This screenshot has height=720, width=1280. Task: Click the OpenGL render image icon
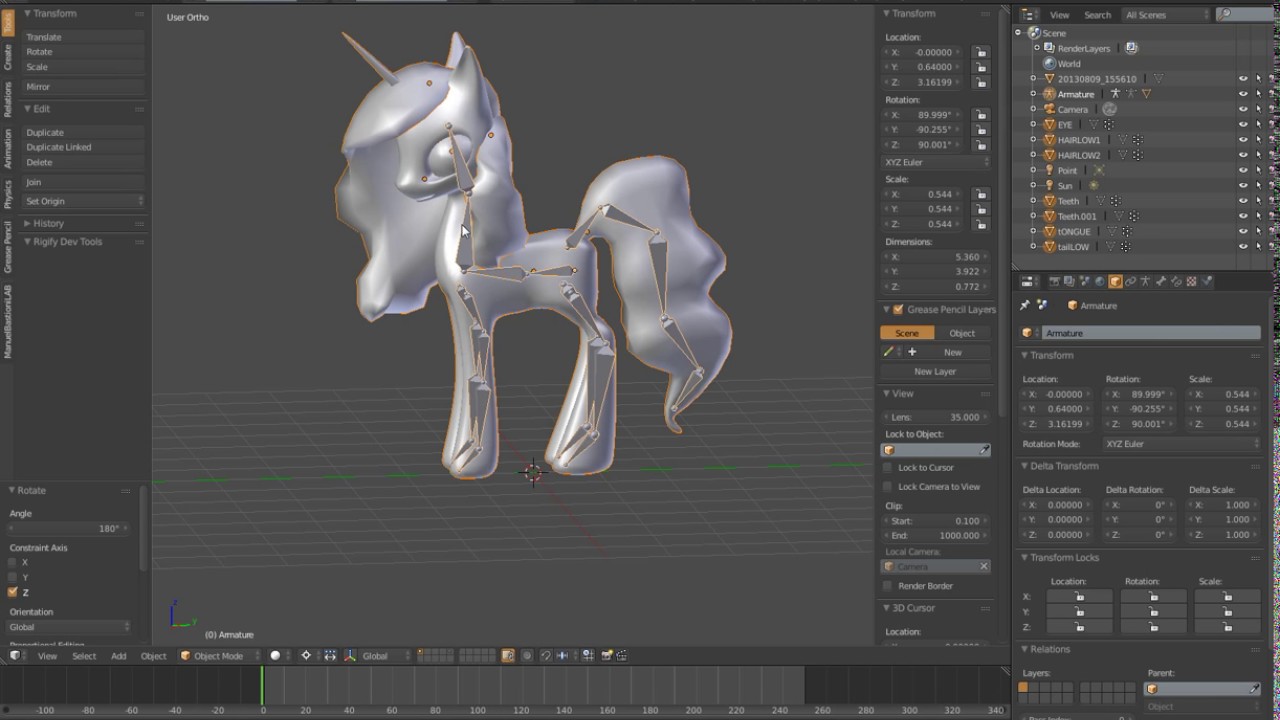tap(606, 656)
